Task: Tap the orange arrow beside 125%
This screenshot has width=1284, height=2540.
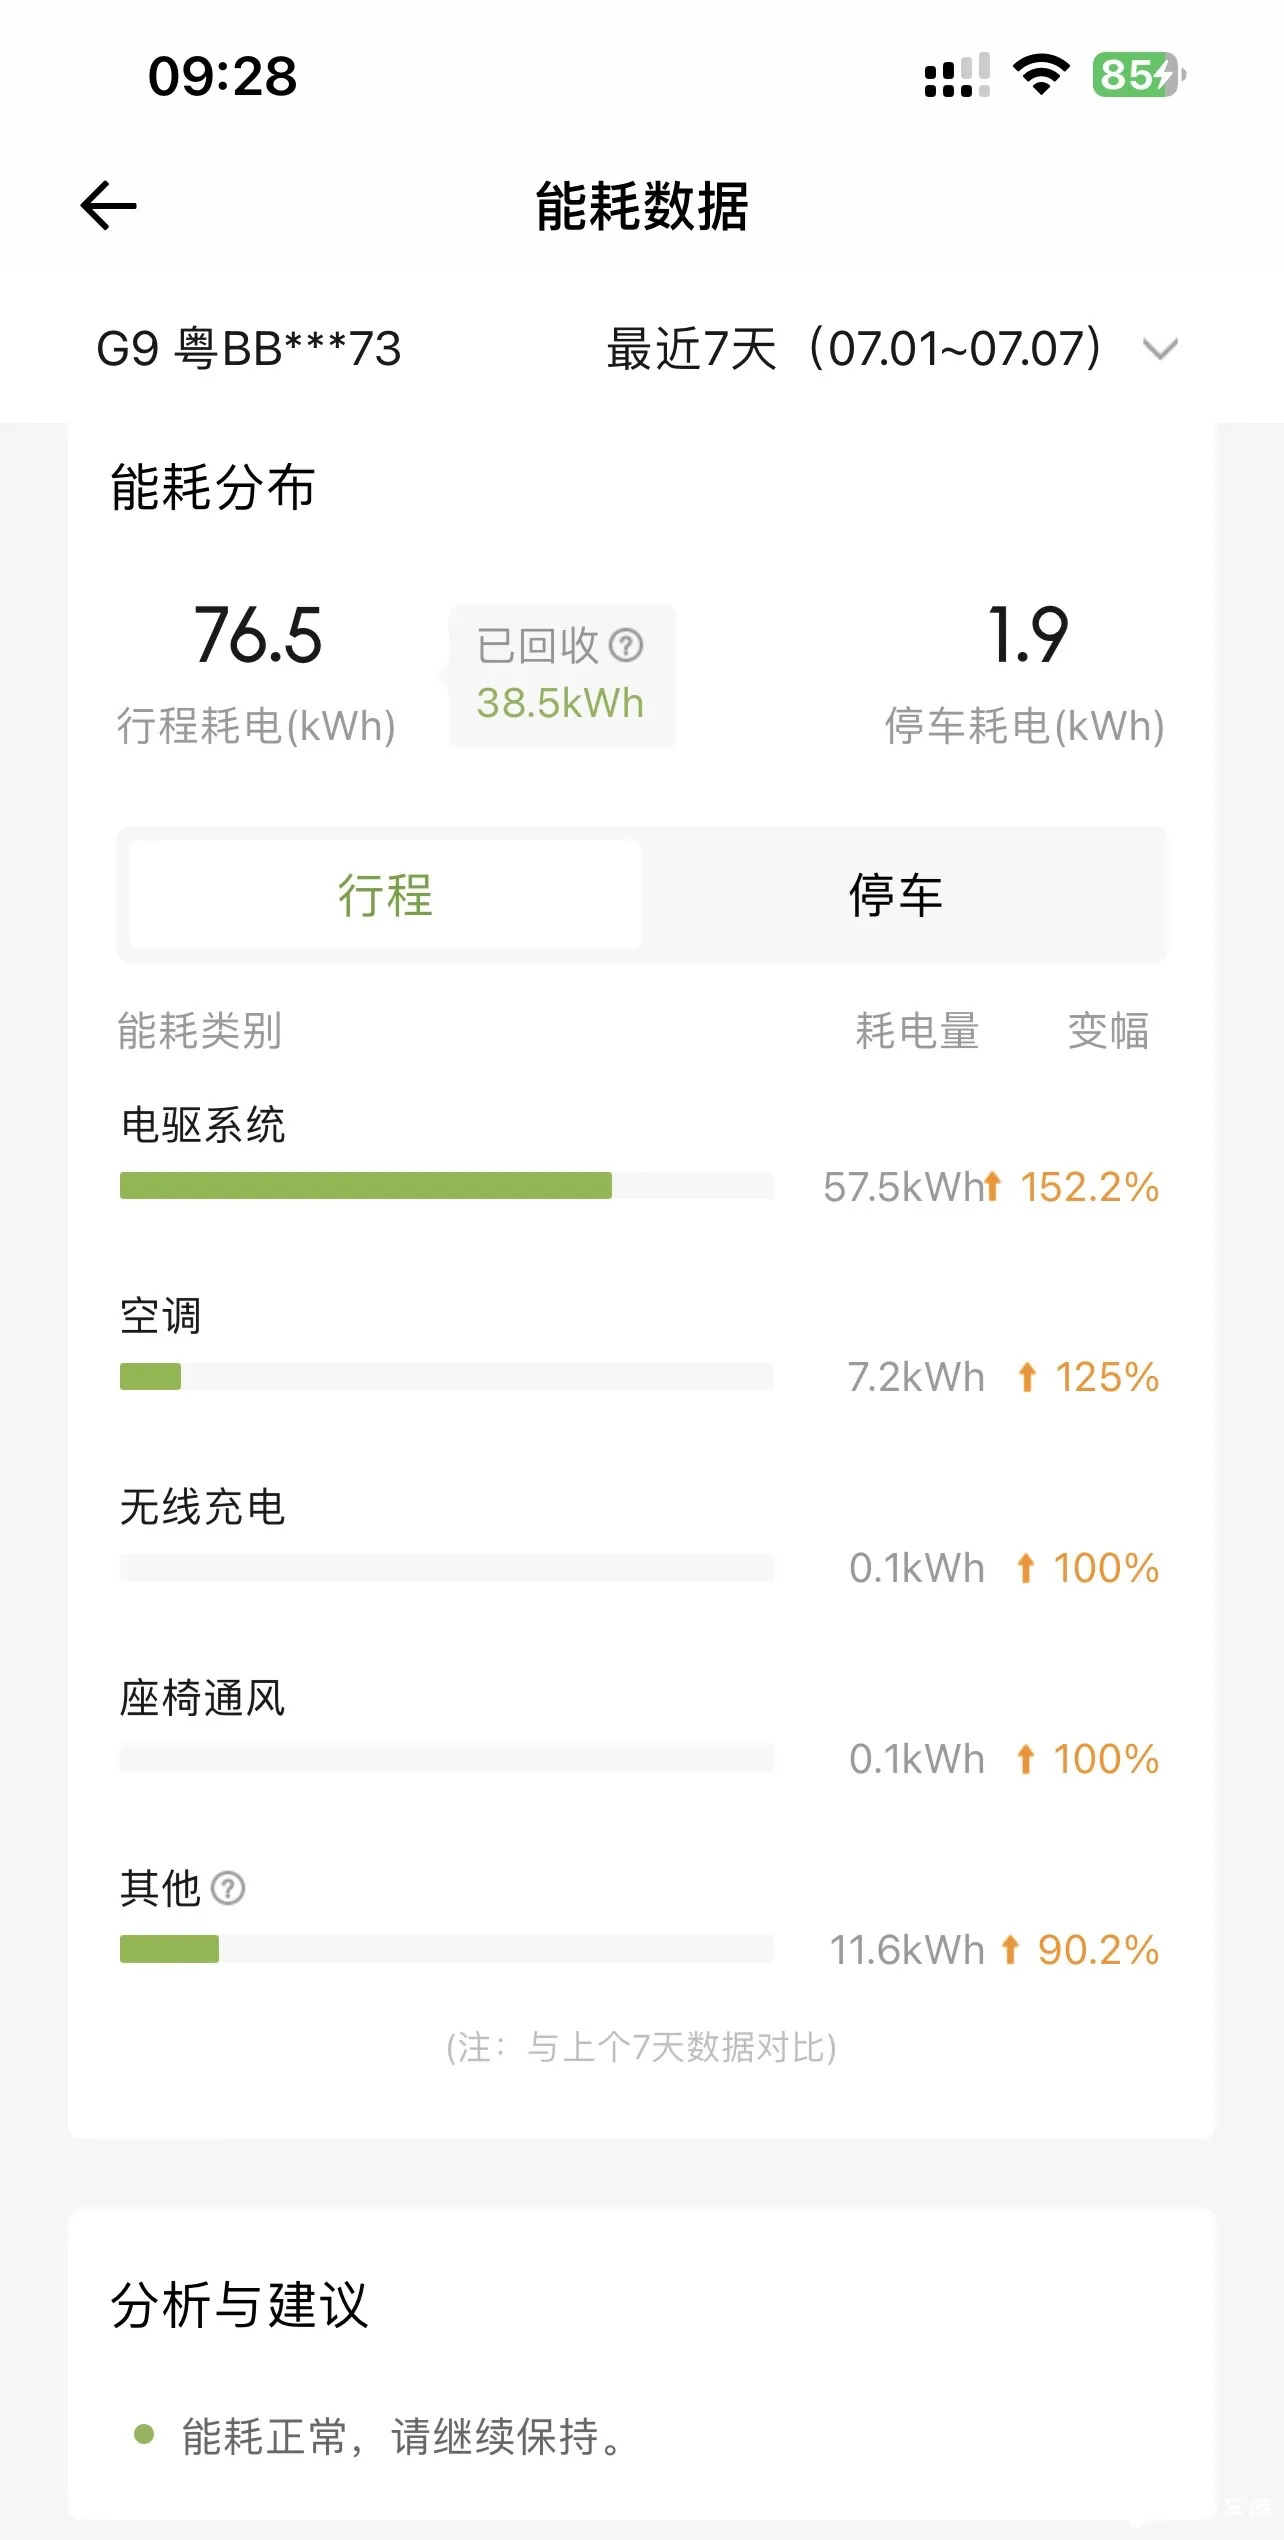Action: (x=1027, y=1377)
